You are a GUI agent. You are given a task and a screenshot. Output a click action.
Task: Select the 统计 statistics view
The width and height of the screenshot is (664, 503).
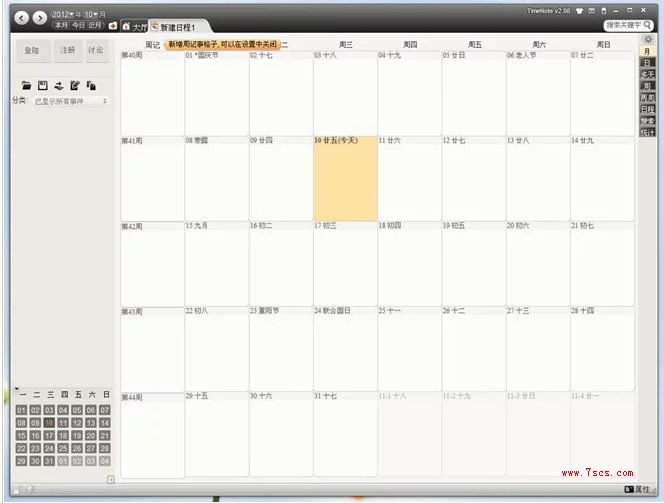point(647,132)
